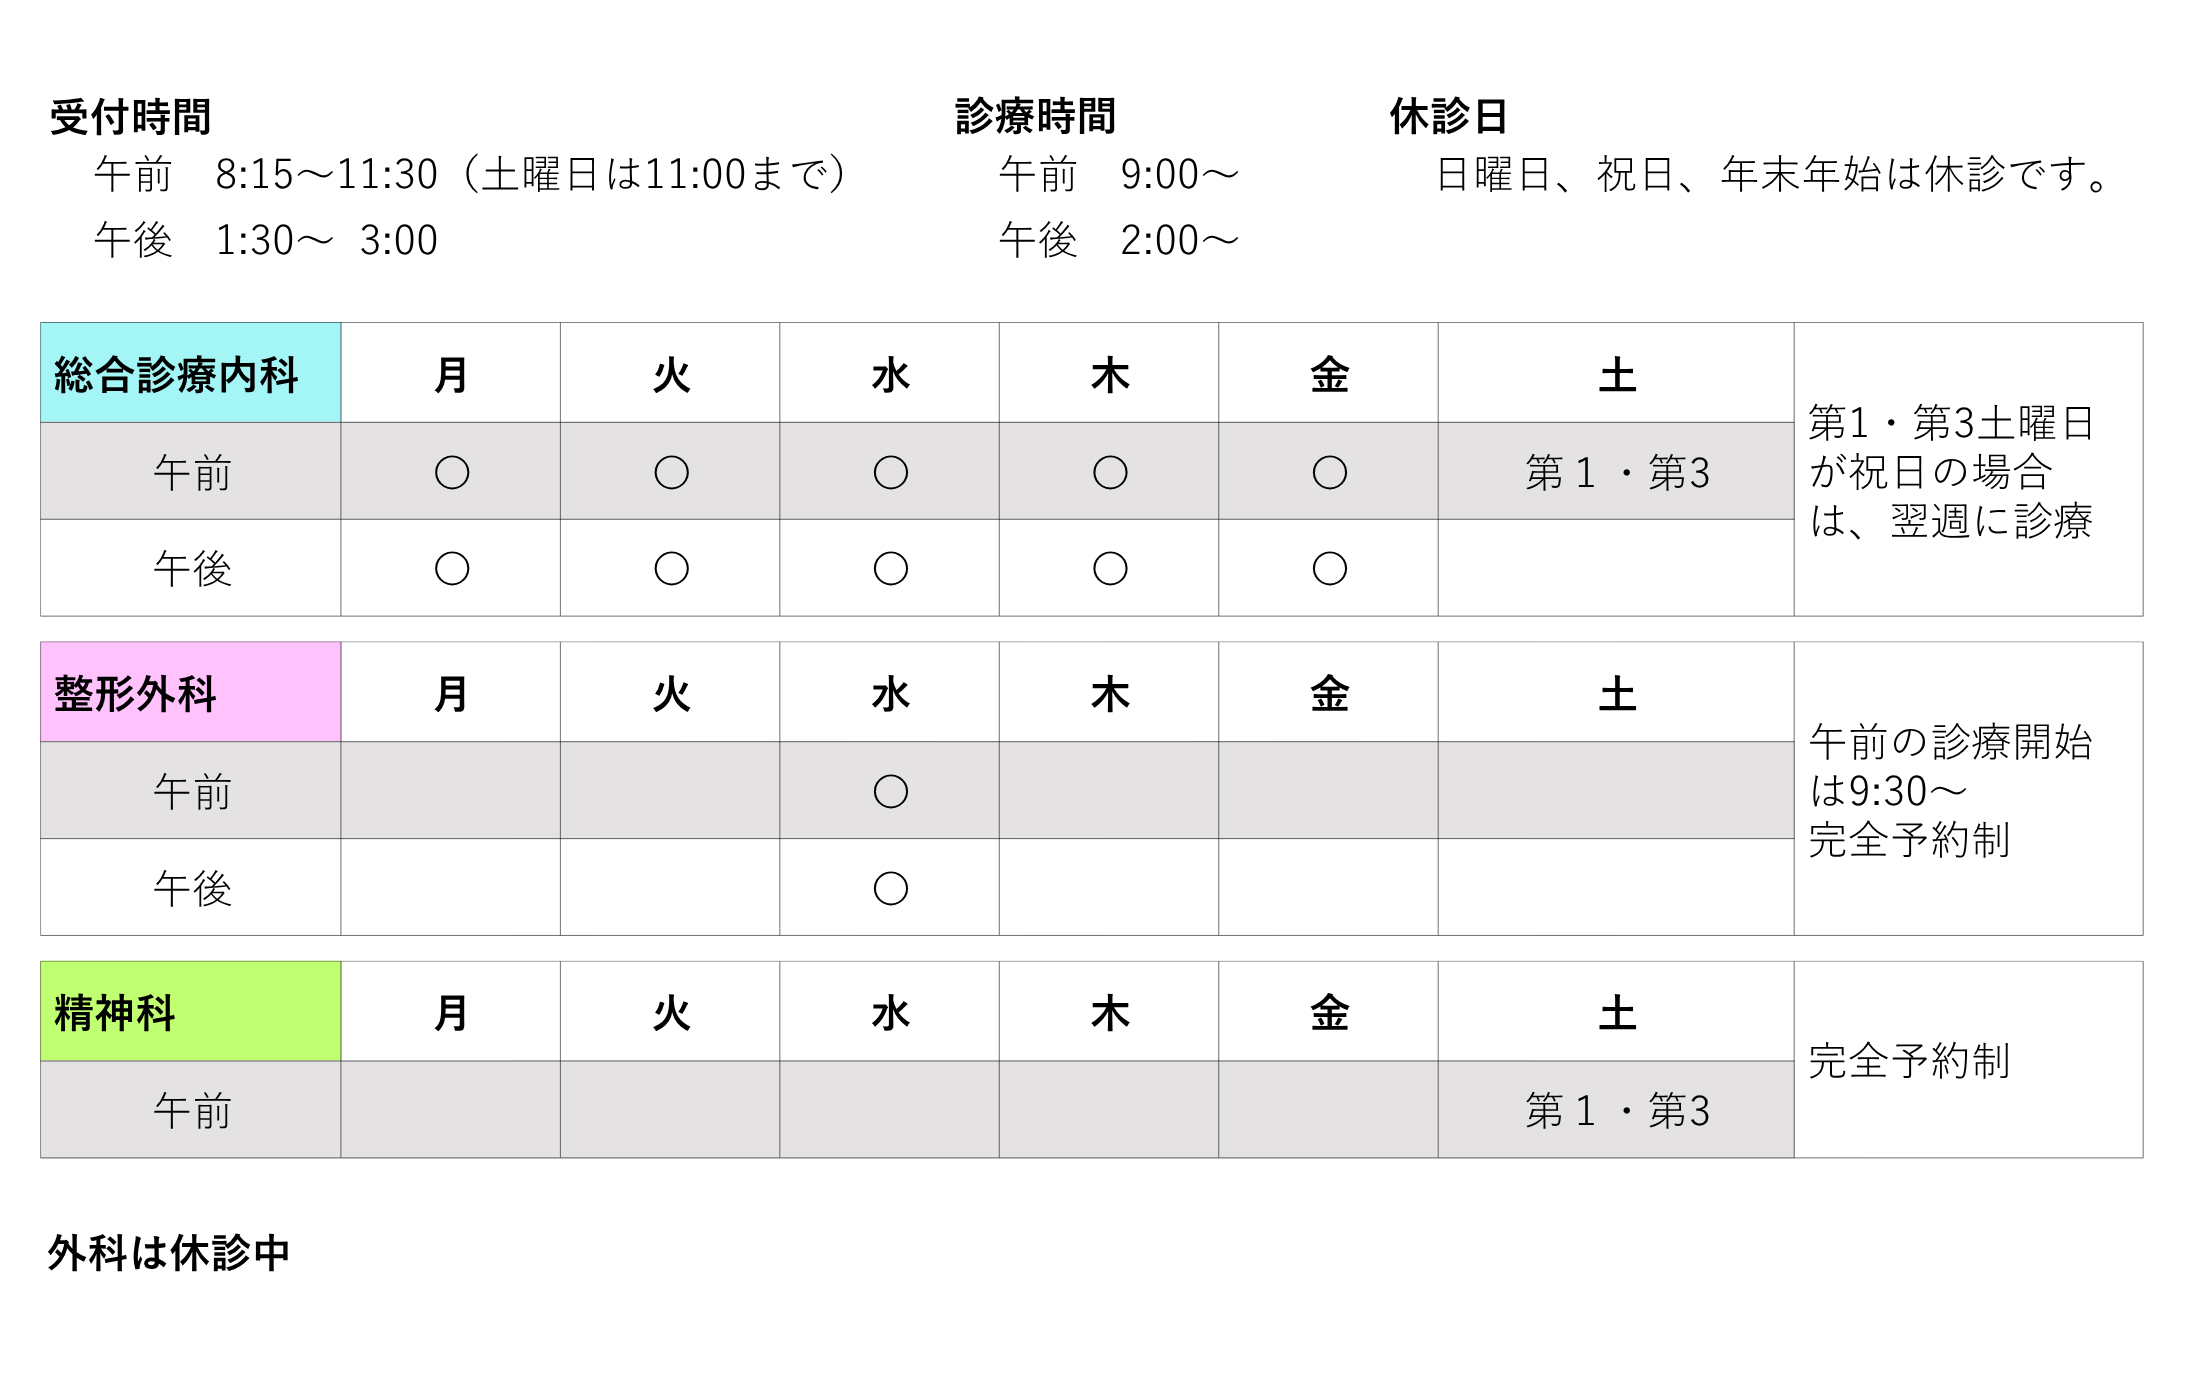
Task: Click Saturday 第1・第3 cell in 精神科
Action: point(1616,1110)
